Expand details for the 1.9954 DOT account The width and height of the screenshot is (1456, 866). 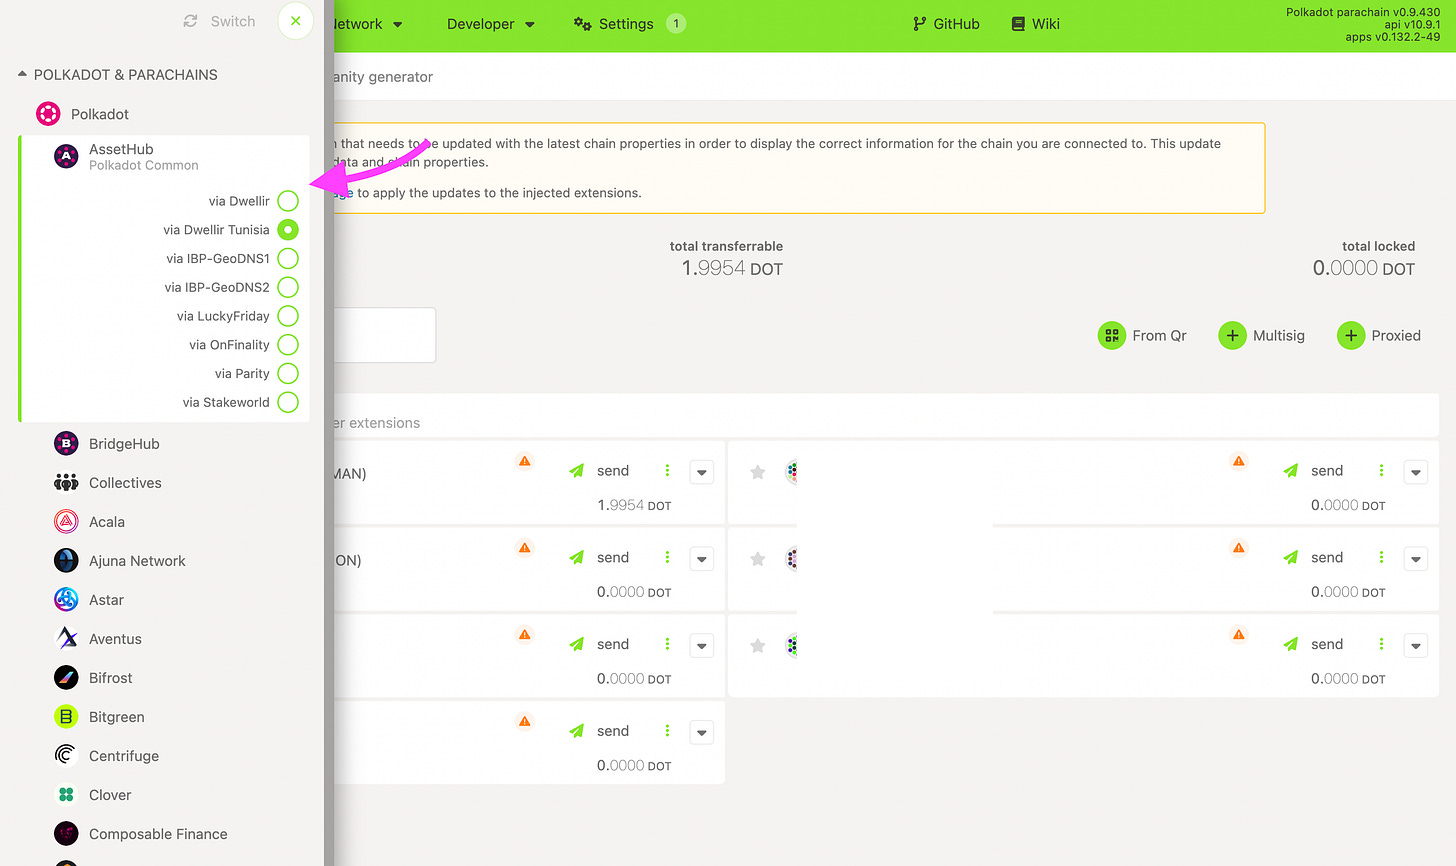702,472
